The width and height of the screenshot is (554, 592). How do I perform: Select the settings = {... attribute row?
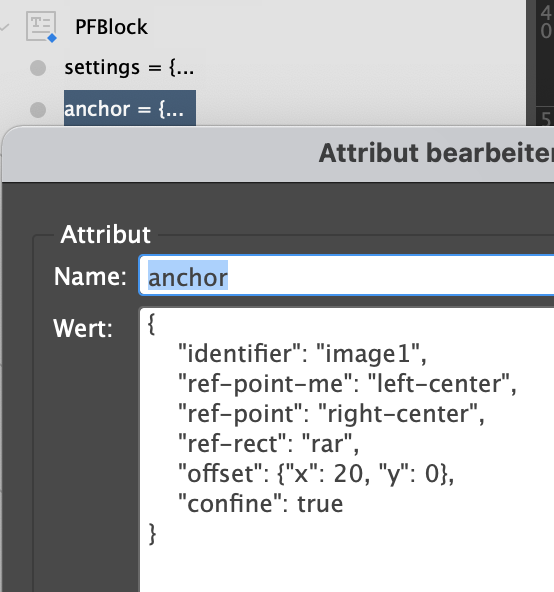[129, 68]
